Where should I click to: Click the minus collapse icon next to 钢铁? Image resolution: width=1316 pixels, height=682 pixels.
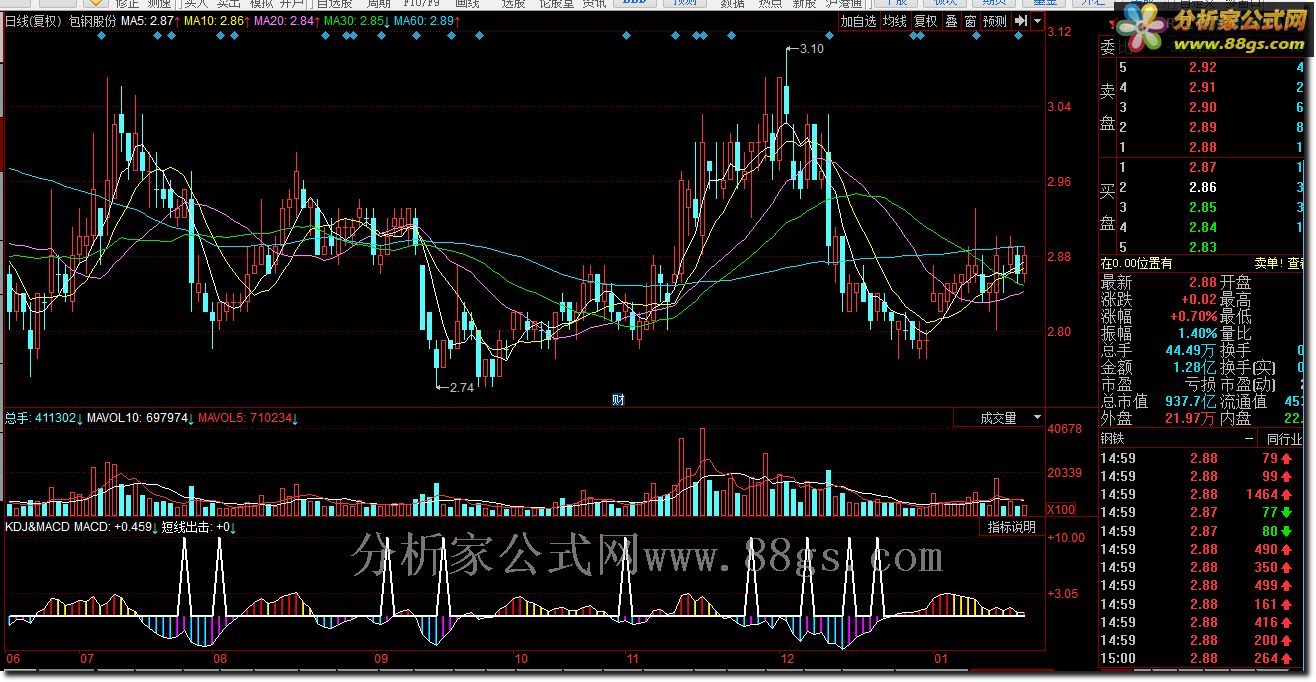tap(1248, 439)
